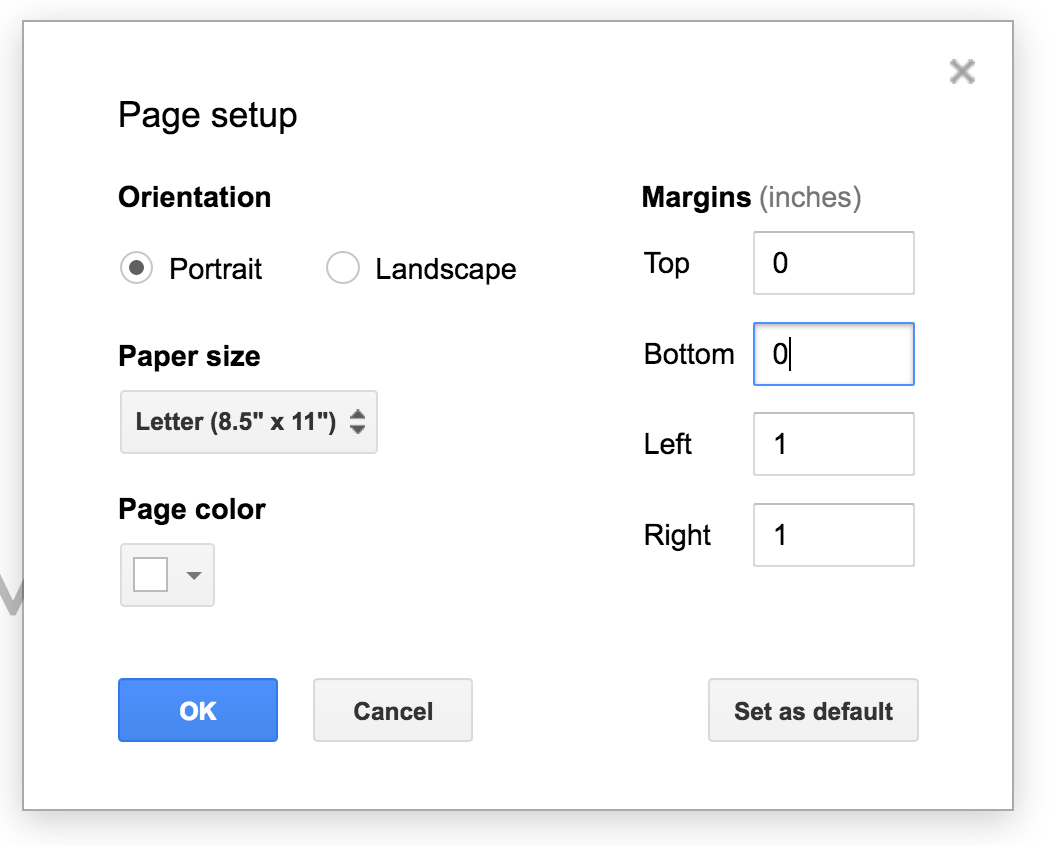
Task: Click the Right margin input field
Action: [833, 535]
